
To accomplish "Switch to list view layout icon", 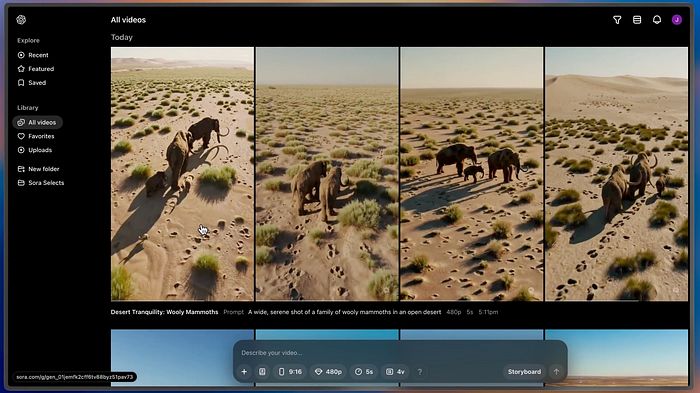I will coord(637,20).
